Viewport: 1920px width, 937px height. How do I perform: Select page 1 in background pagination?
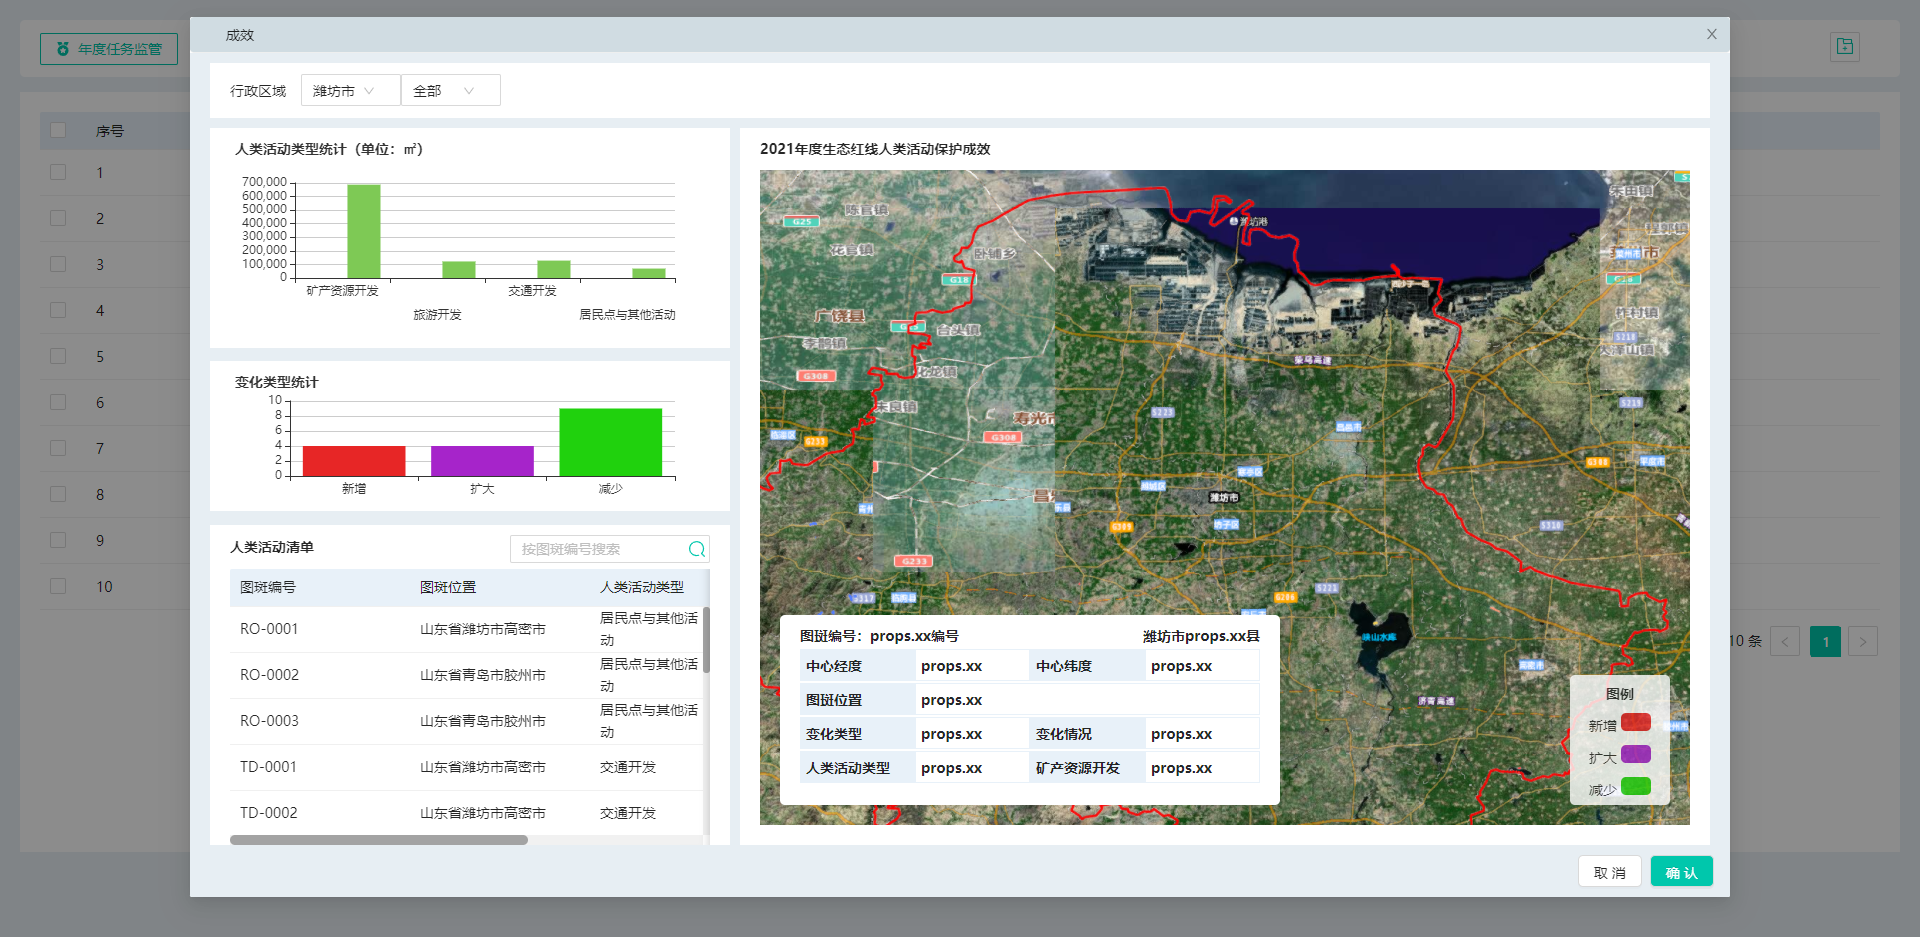pos(1825,642)
